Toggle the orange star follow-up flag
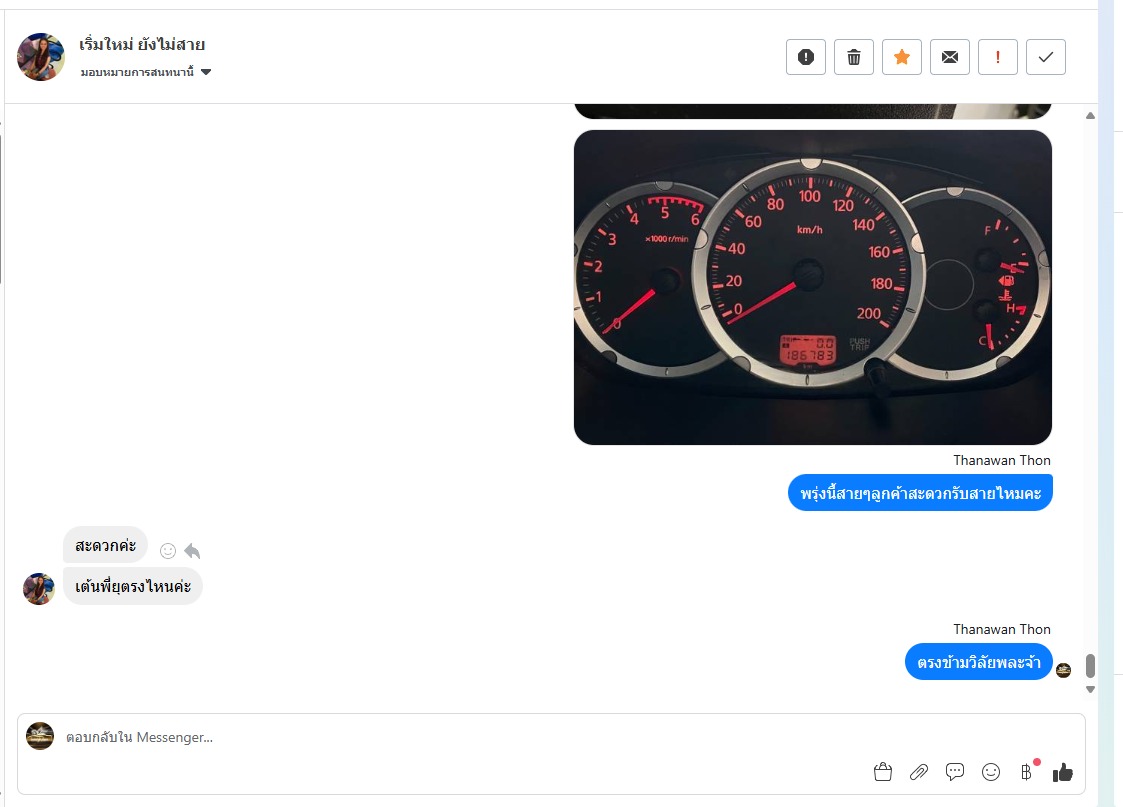 tap(902, 57)
